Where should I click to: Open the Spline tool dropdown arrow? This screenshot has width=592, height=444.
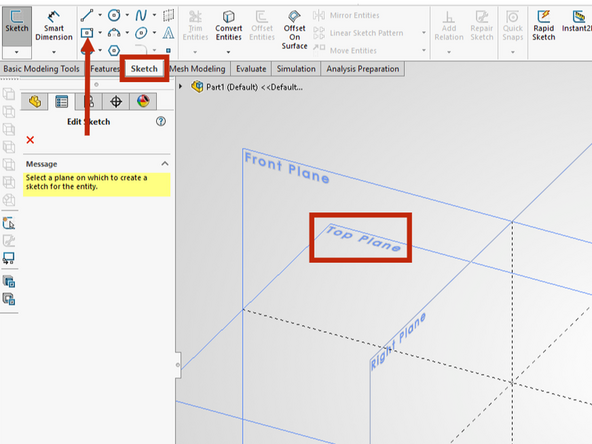click(x=154, y=15)
